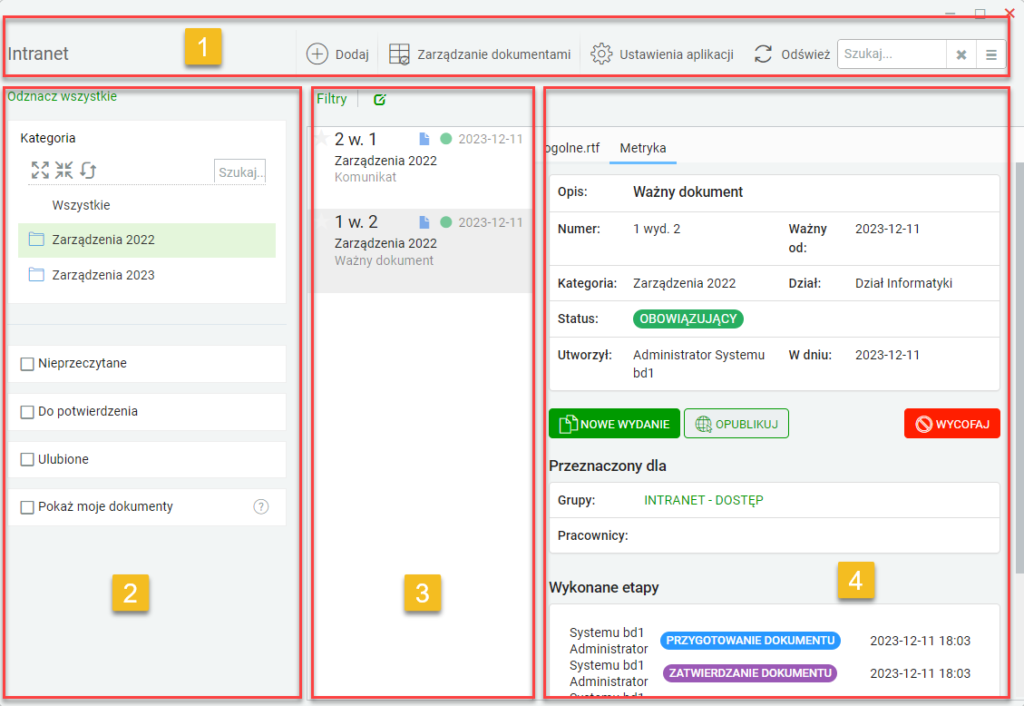Viewport: 1024px width, 706px height.
Task: Open Ustawienia aplikacji gear settings
Action: pyautogui.click(x=662, y=54)
